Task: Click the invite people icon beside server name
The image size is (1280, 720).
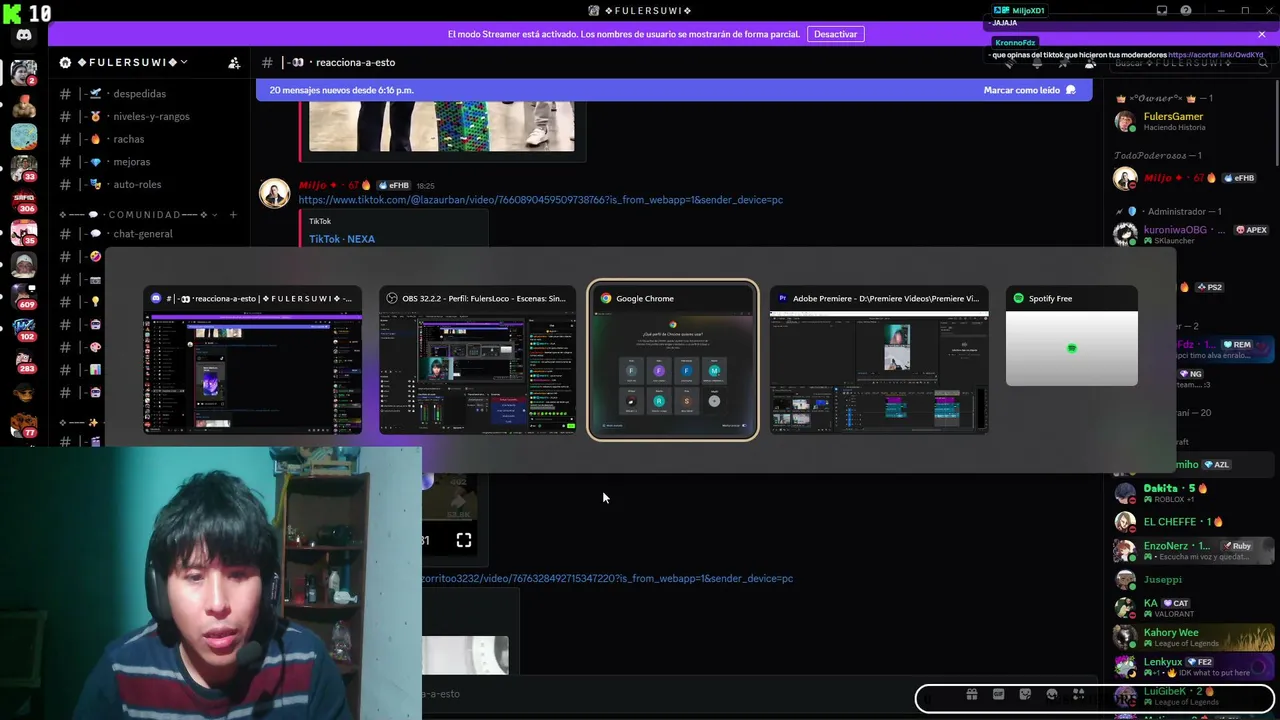Action: 234,62
